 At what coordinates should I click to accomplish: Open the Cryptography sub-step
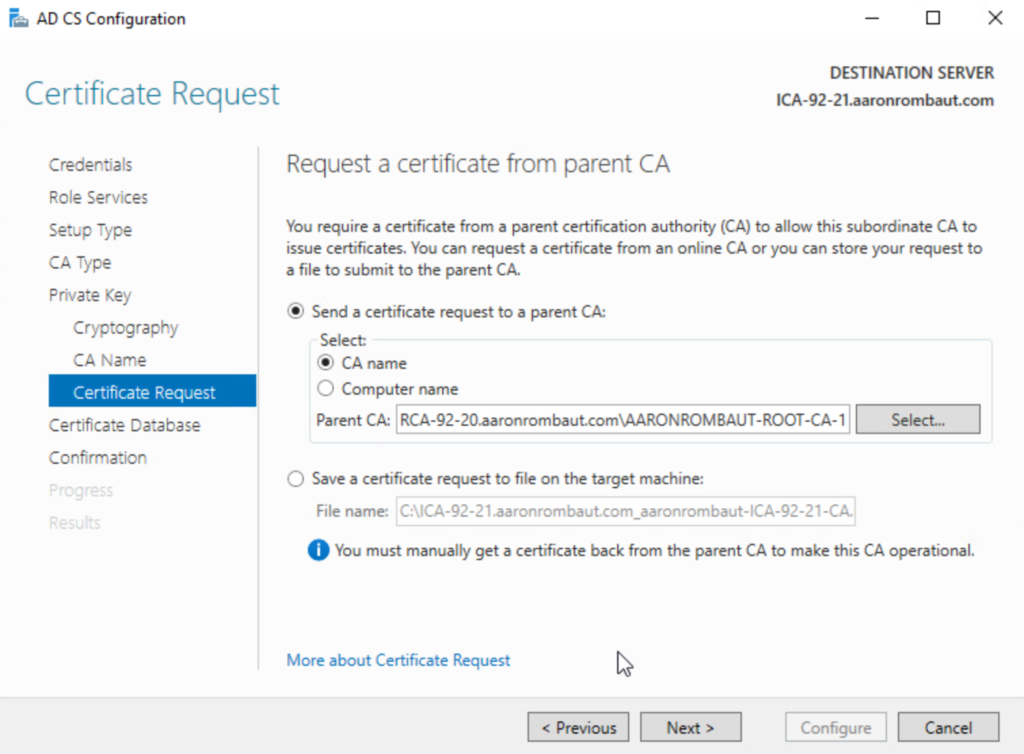[x=125, y=328]
